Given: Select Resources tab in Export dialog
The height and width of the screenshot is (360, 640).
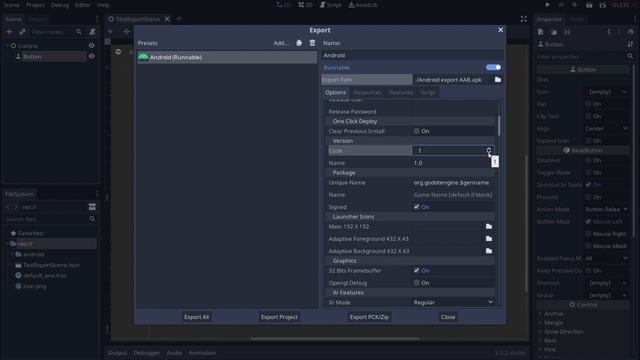Looking at the screenshot, I should pyautogui.click(x=367, y=93).
